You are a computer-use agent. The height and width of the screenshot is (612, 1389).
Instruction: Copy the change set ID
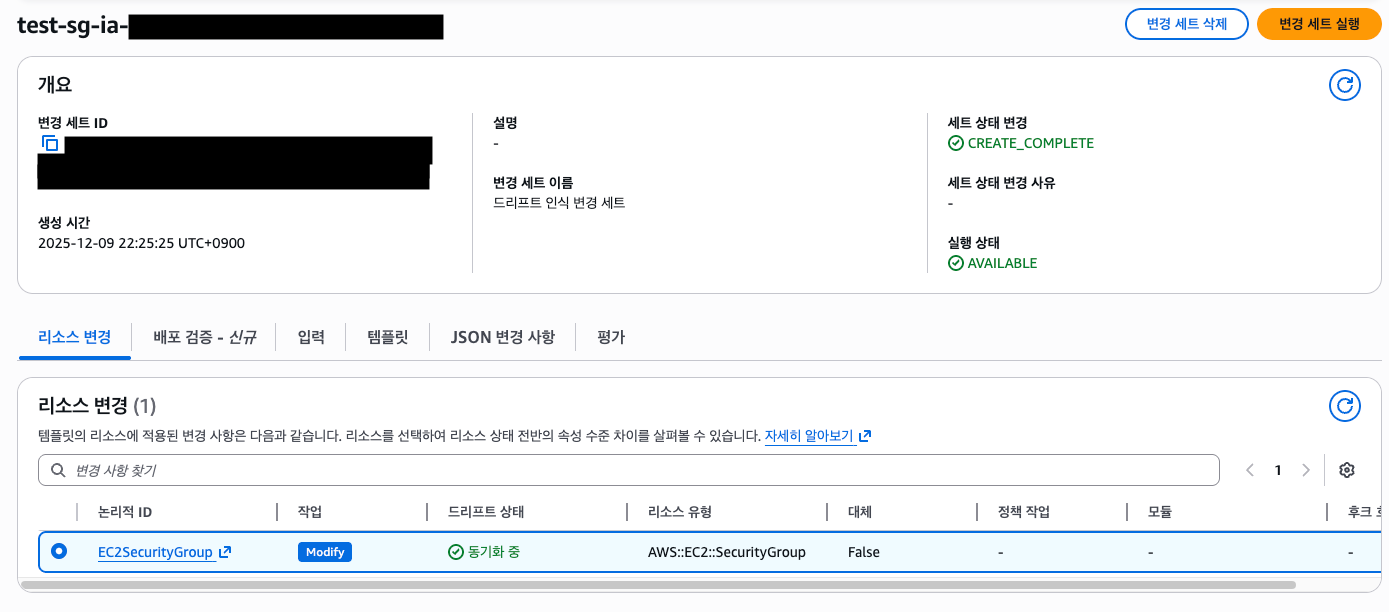pos(50,144)
